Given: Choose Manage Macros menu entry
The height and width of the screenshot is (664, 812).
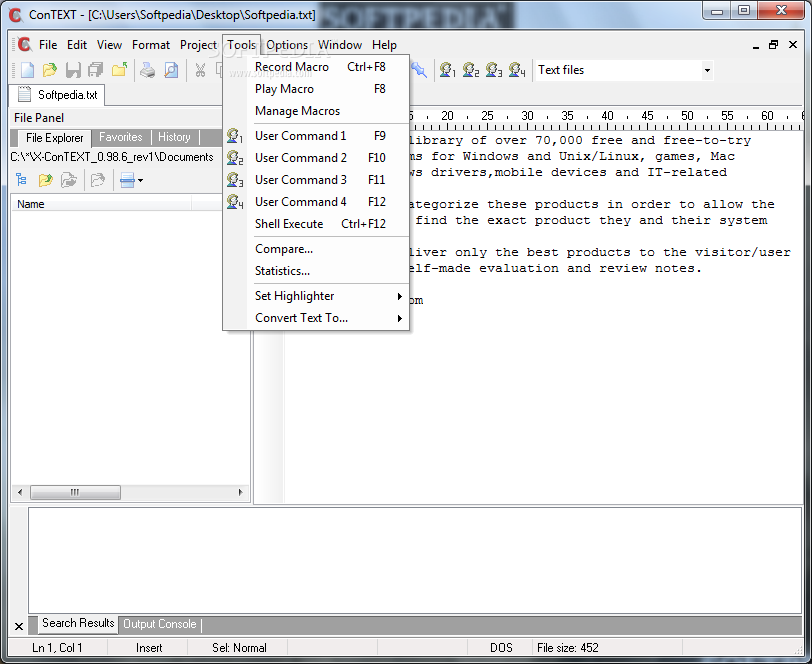Looking at the screenshot, I should [316, 111].
